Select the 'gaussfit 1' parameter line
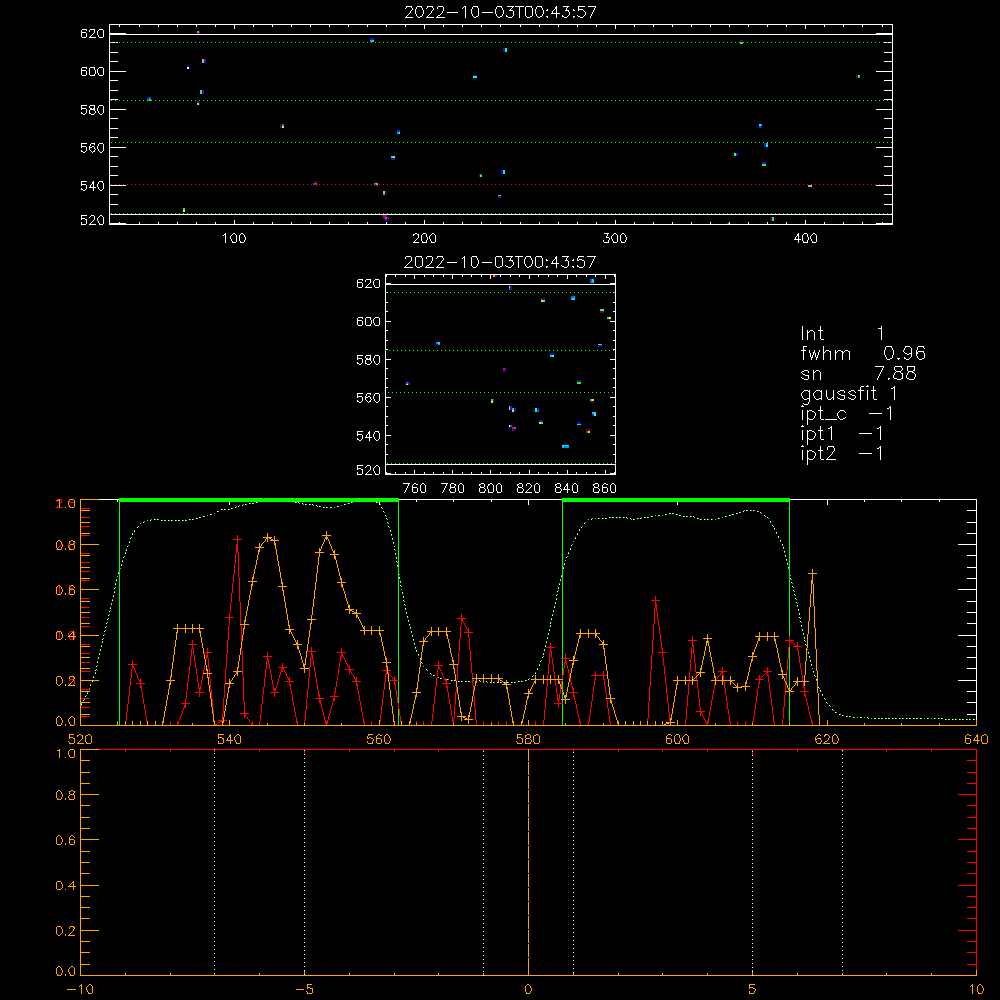The image size is (1000, 1000). pos(849,393)
